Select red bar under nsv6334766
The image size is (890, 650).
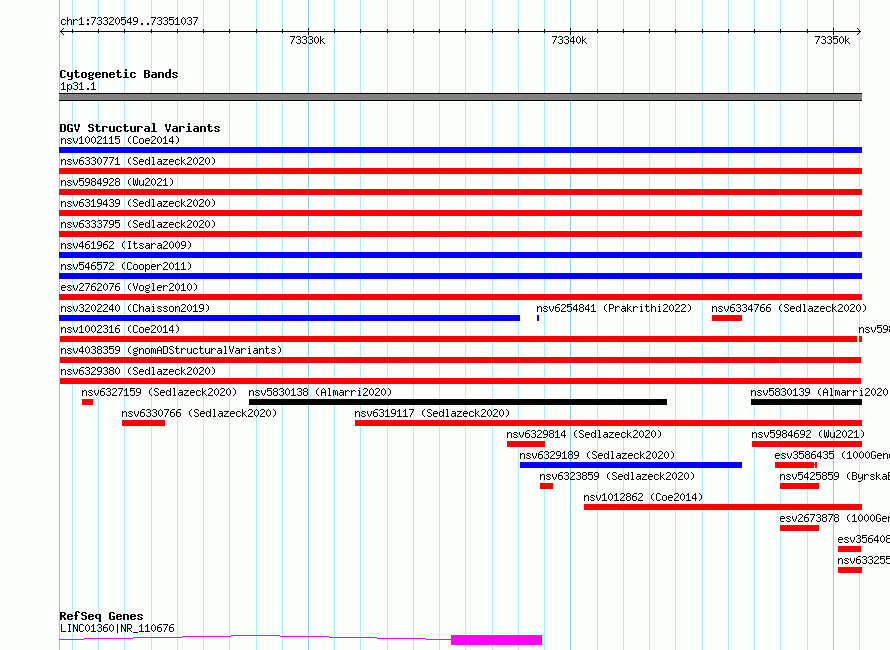pyautogui.click(x=727, y=318)
